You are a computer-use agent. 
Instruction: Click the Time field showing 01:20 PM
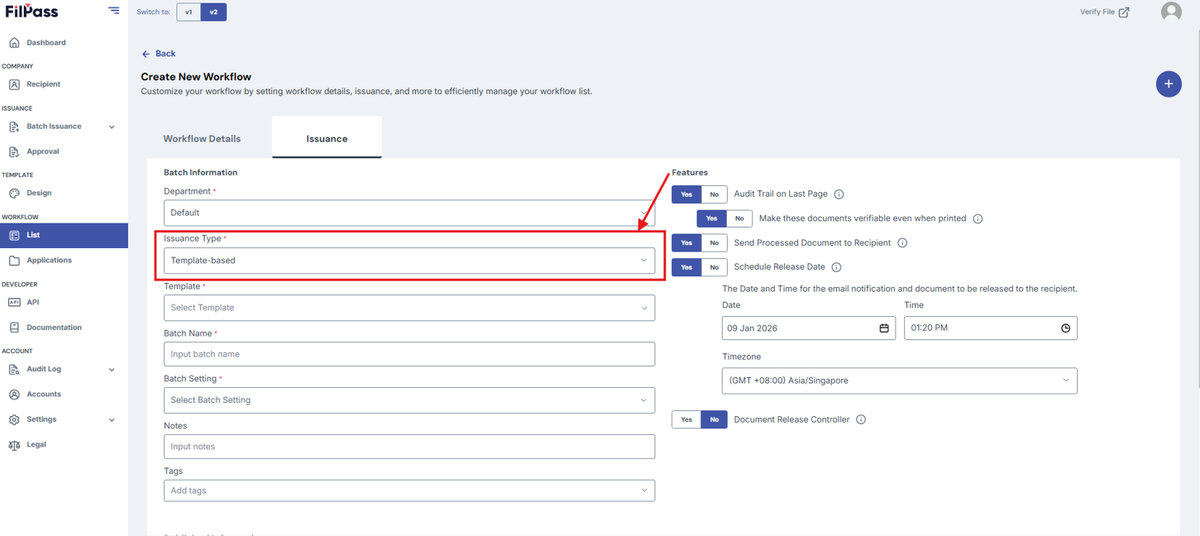pyautogui.click(x=990, y=328)
